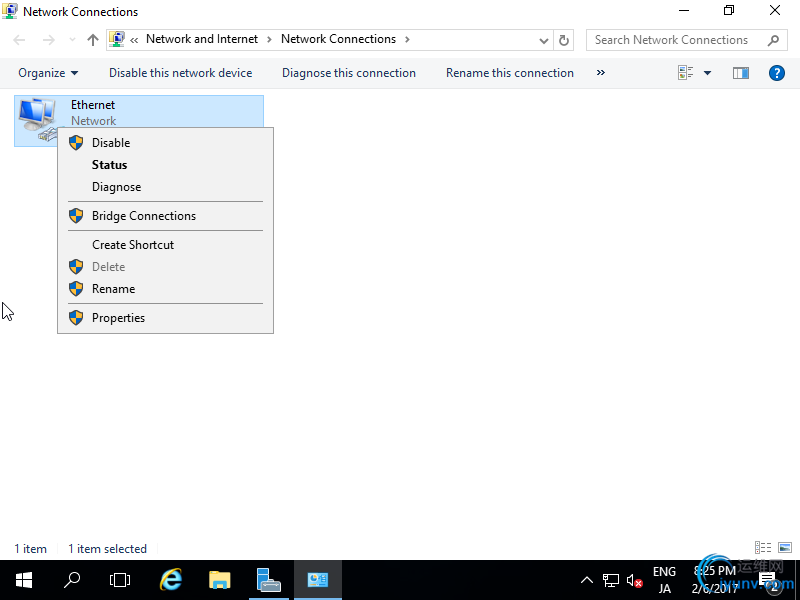Expand arrow after Network and Internet

(x=269, y=40)
